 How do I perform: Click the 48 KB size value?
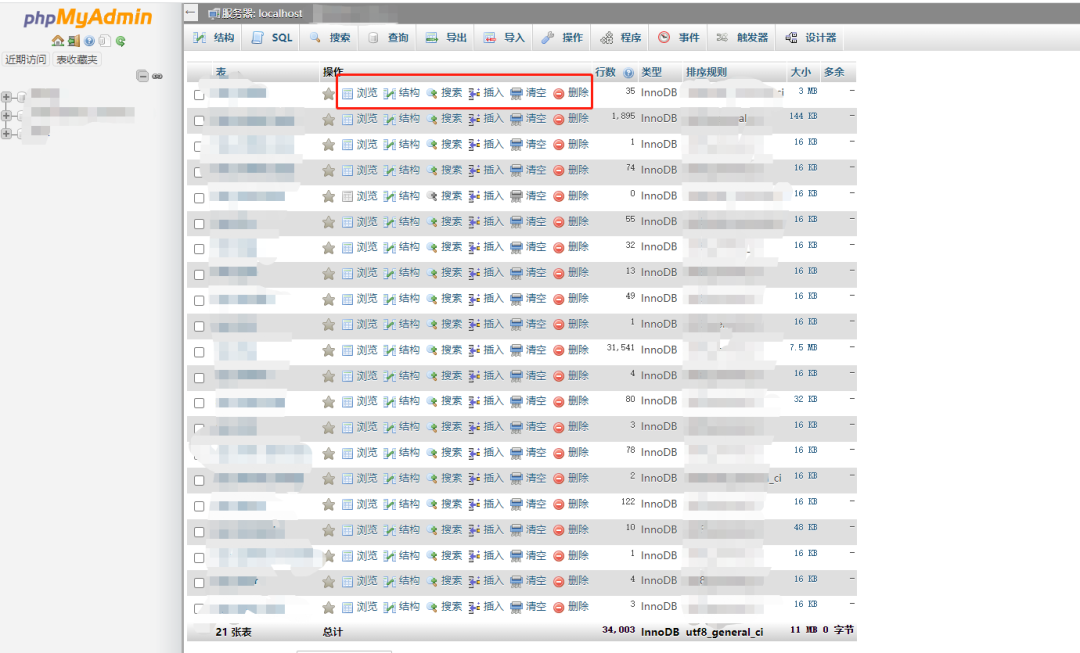805,528
